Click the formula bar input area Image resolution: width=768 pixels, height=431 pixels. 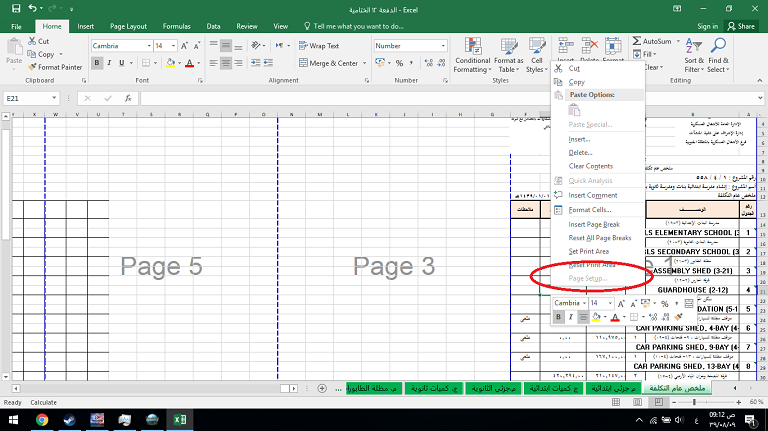[448, 98]
